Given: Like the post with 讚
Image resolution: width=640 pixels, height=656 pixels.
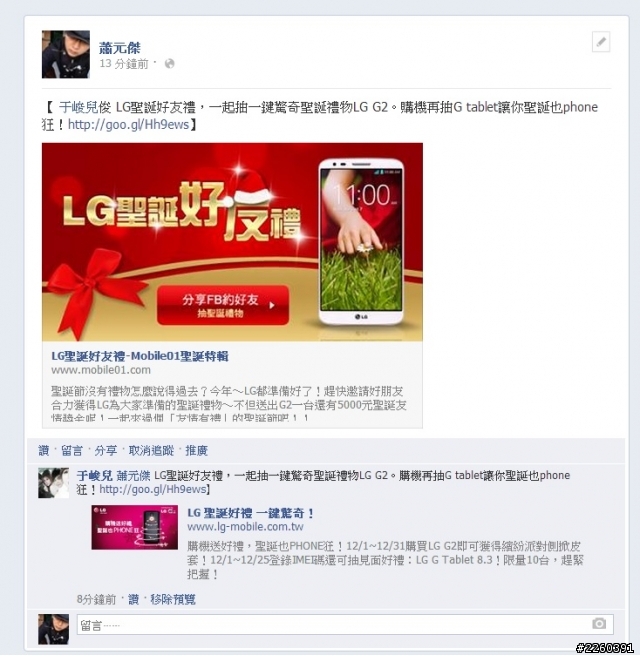Looking at the screenshot, I should click(x=44, y=451).
